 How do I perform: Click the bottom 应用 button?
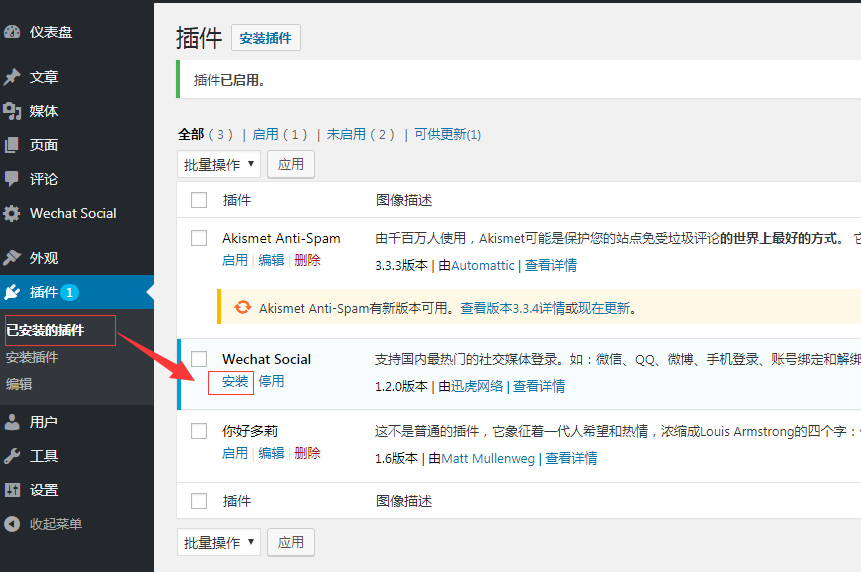[x=291, y=542]
